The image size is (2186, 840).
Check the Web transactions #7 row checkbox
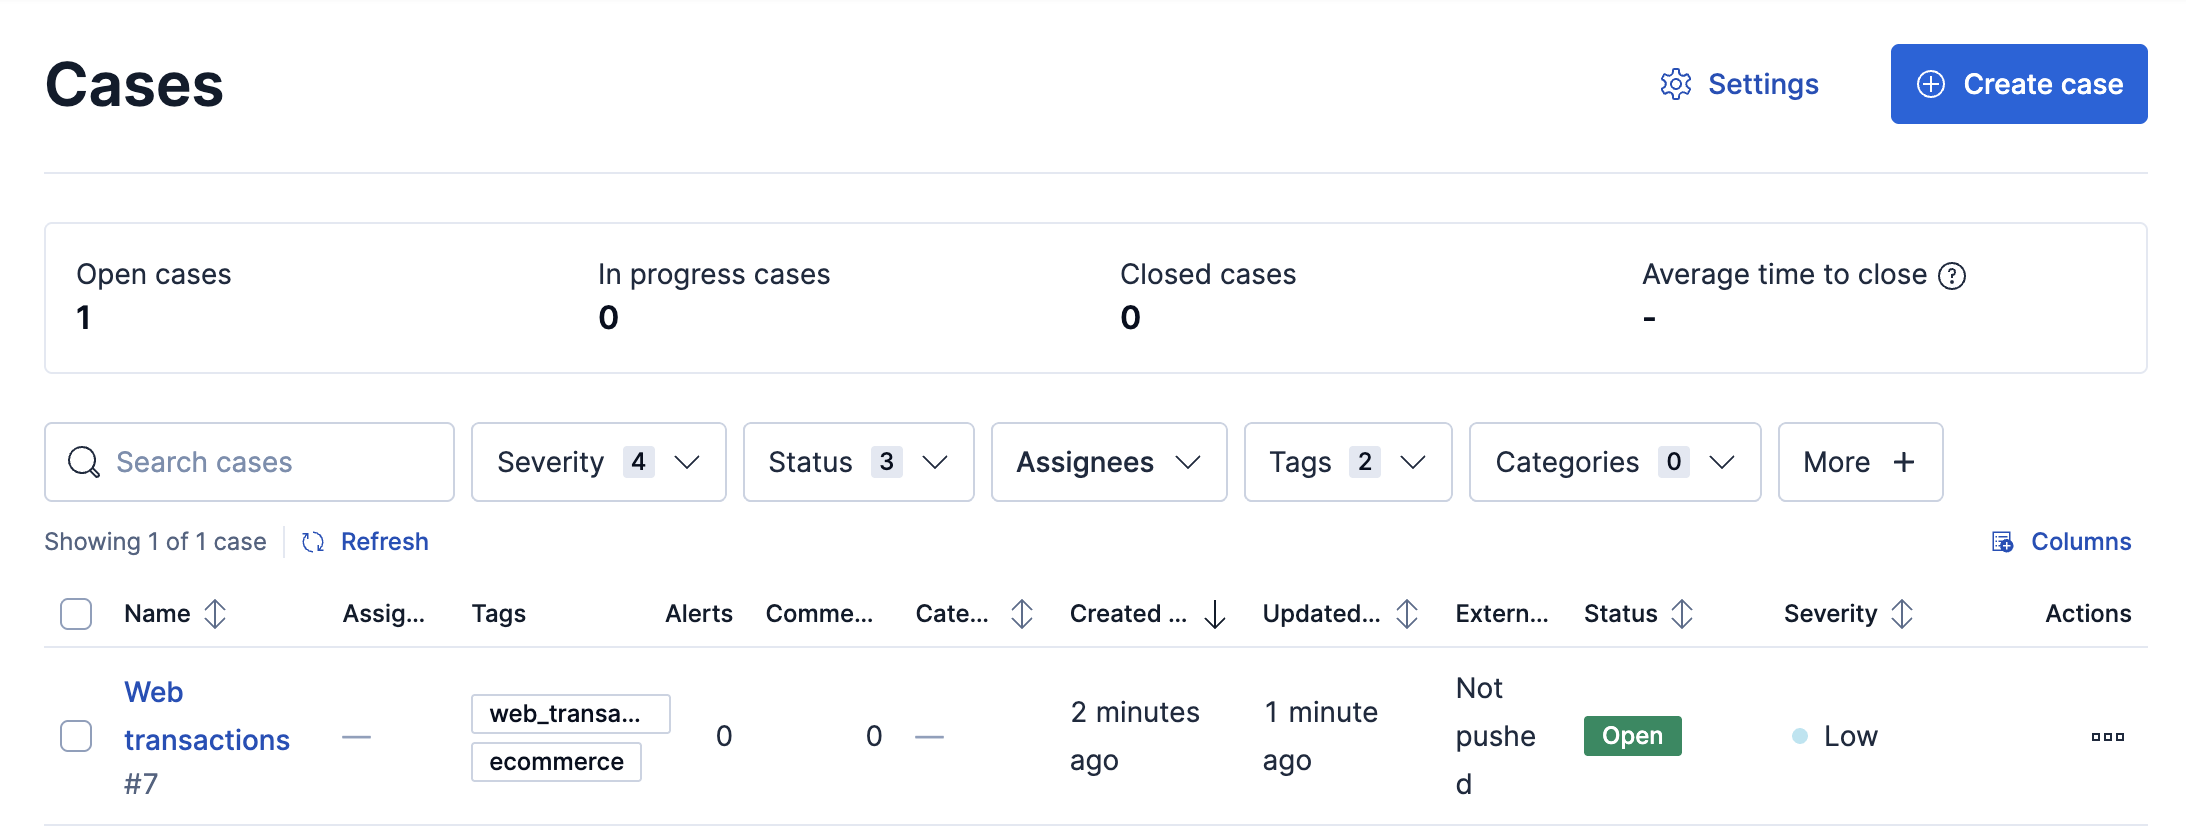coord(75,736)
